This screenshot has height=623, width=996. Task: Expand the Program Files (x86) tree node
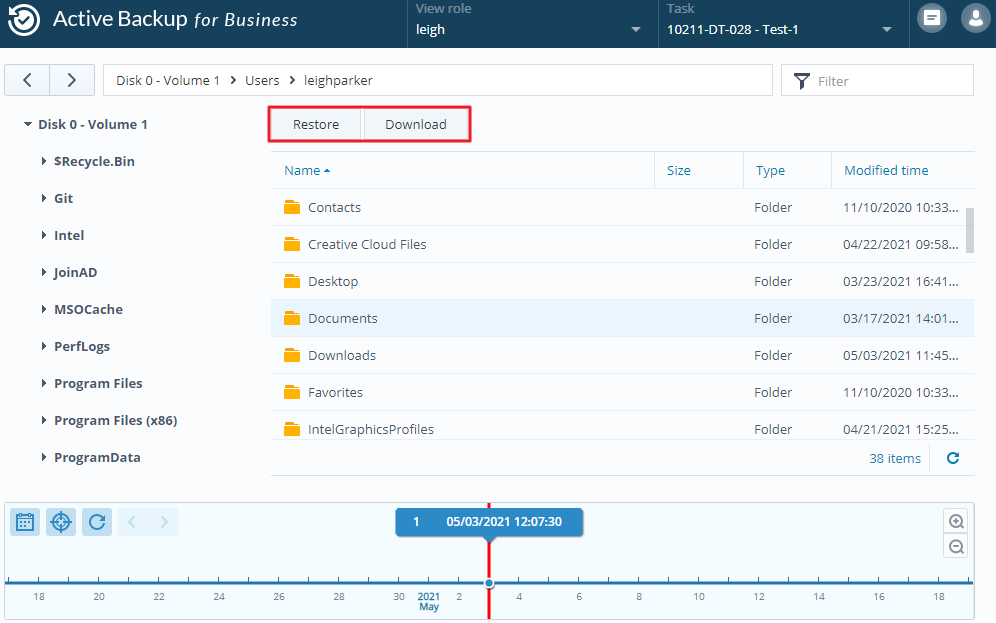click(x=43, y=420)
